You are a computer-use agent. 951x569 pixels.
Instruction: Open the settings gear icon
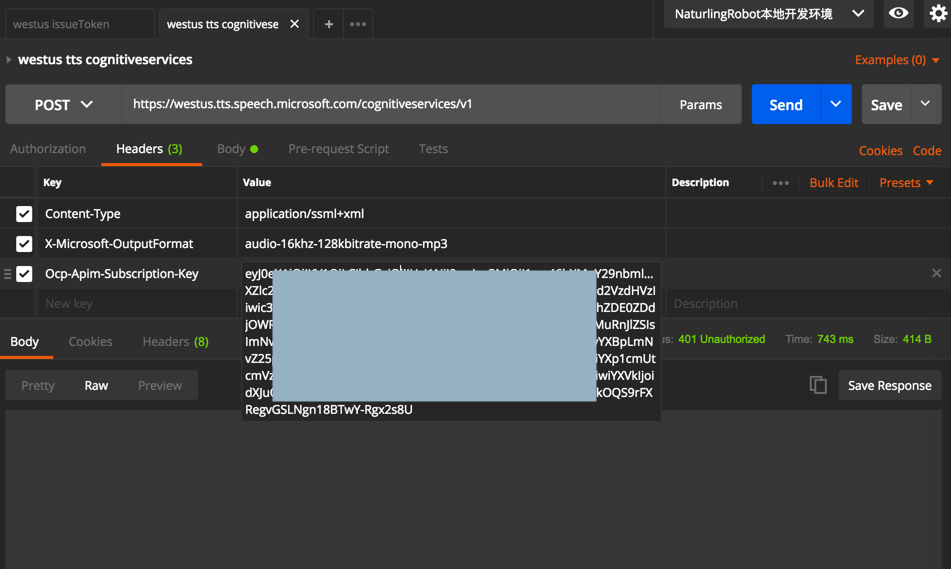[938, 14]
